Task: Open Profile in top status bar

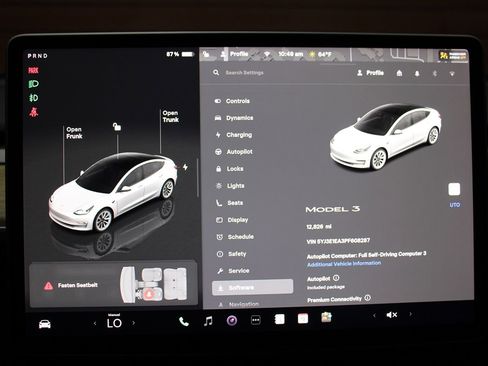Action: [235, 54]
